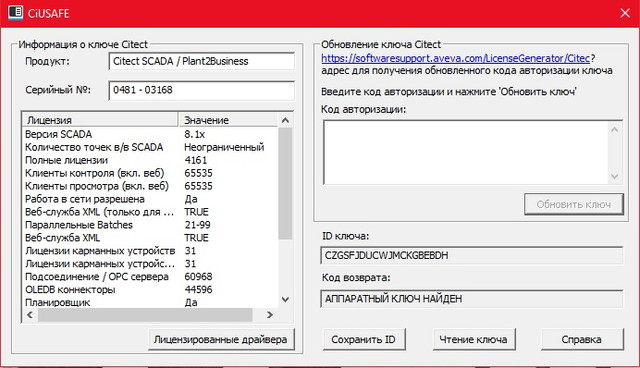Select the truncated Лицензии карманных устройс... row
Image resolution: width=640 pixels, height=368 pixels.
click(x=151, y=264)
